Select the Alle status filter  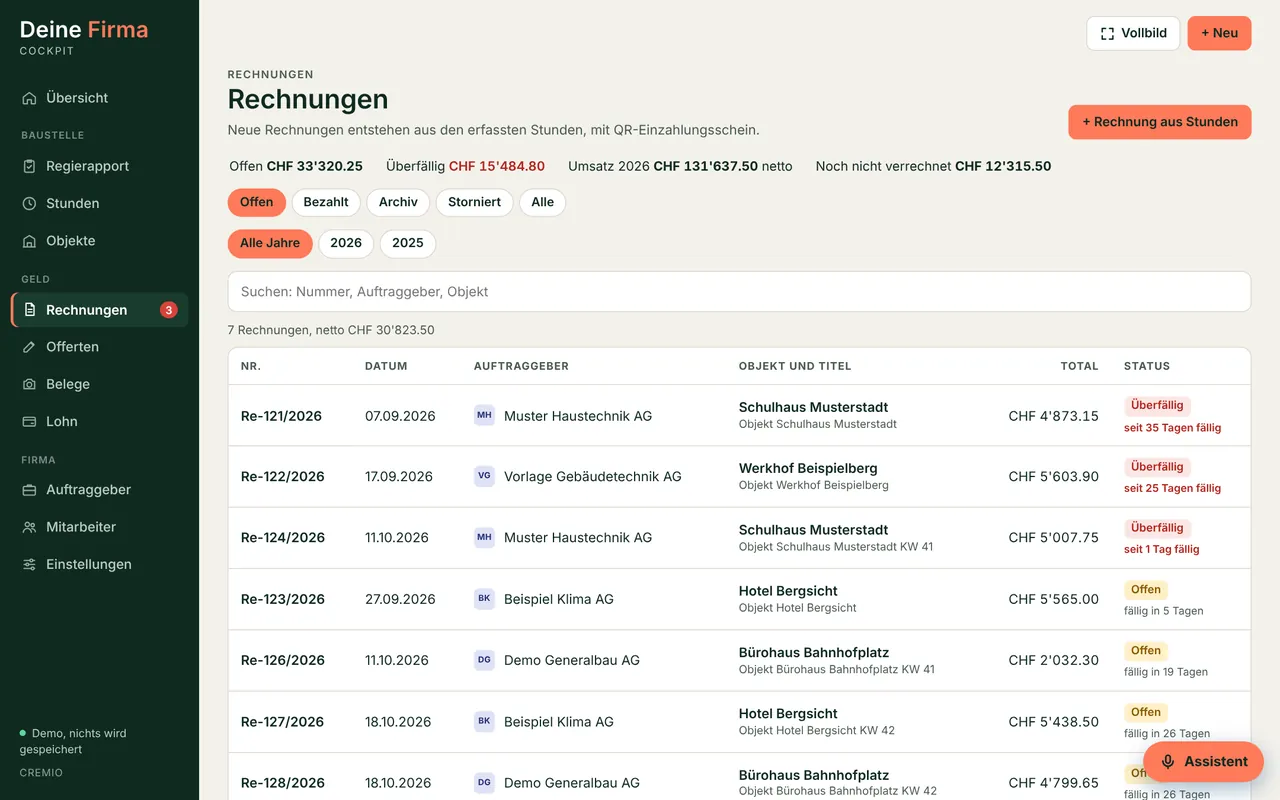coord(543,202)
